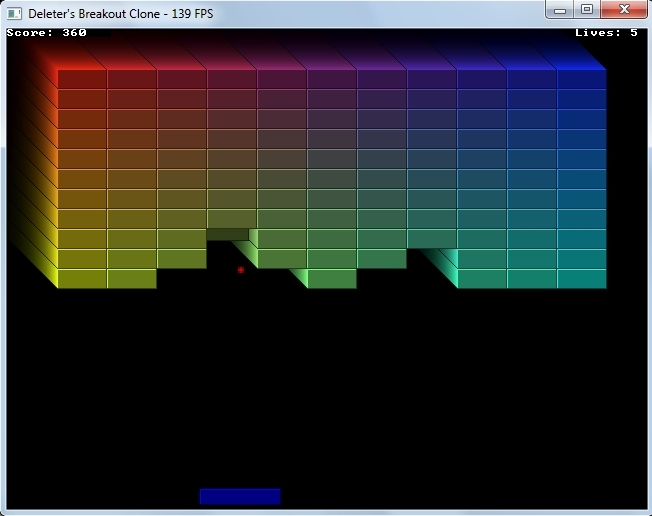Click the lone green brick at bottom center
The image size is (652, 516).
click(x=332, y=279)
